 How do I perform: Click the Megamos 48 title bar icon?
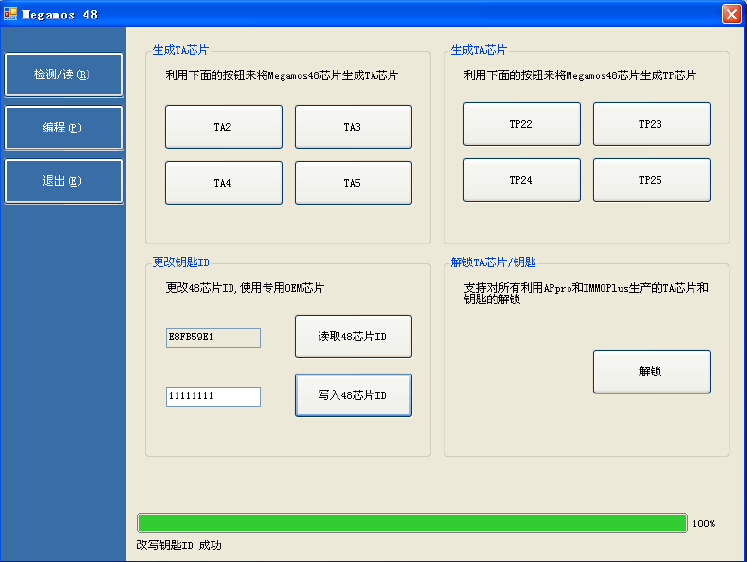click(10, 14)
